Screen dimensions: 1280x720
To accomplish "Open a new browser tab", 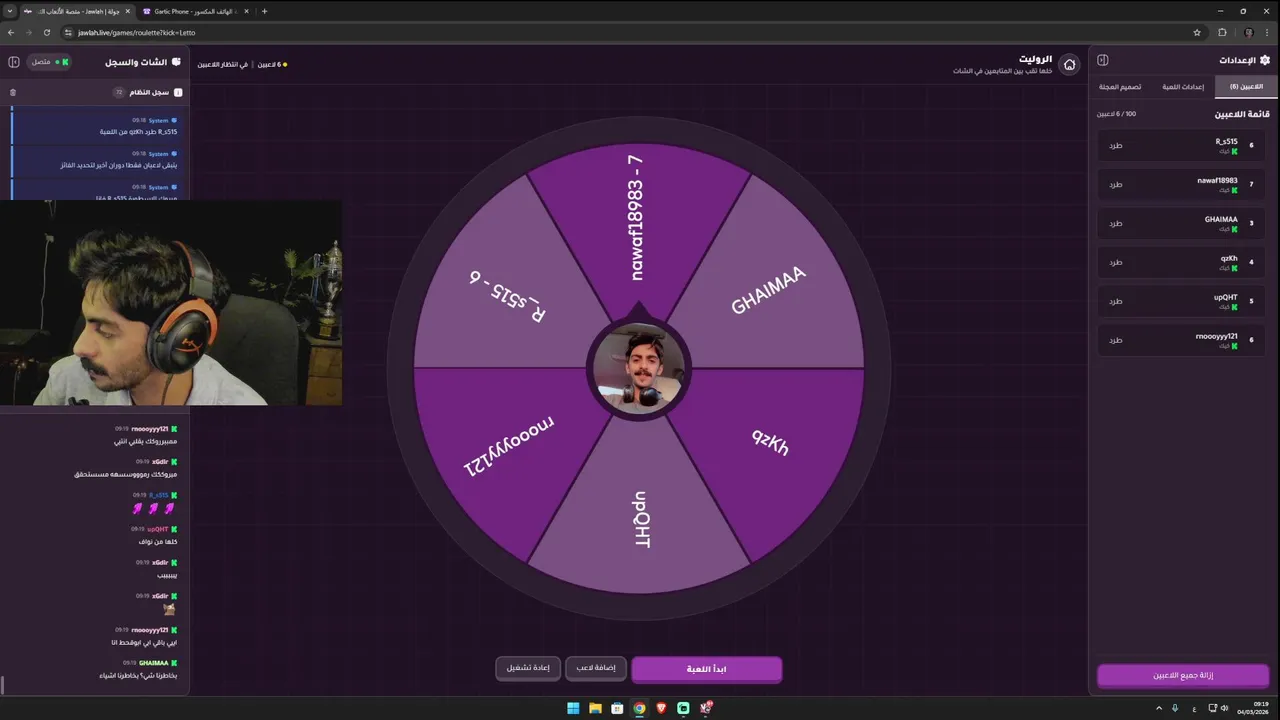I will click(264, 11).
